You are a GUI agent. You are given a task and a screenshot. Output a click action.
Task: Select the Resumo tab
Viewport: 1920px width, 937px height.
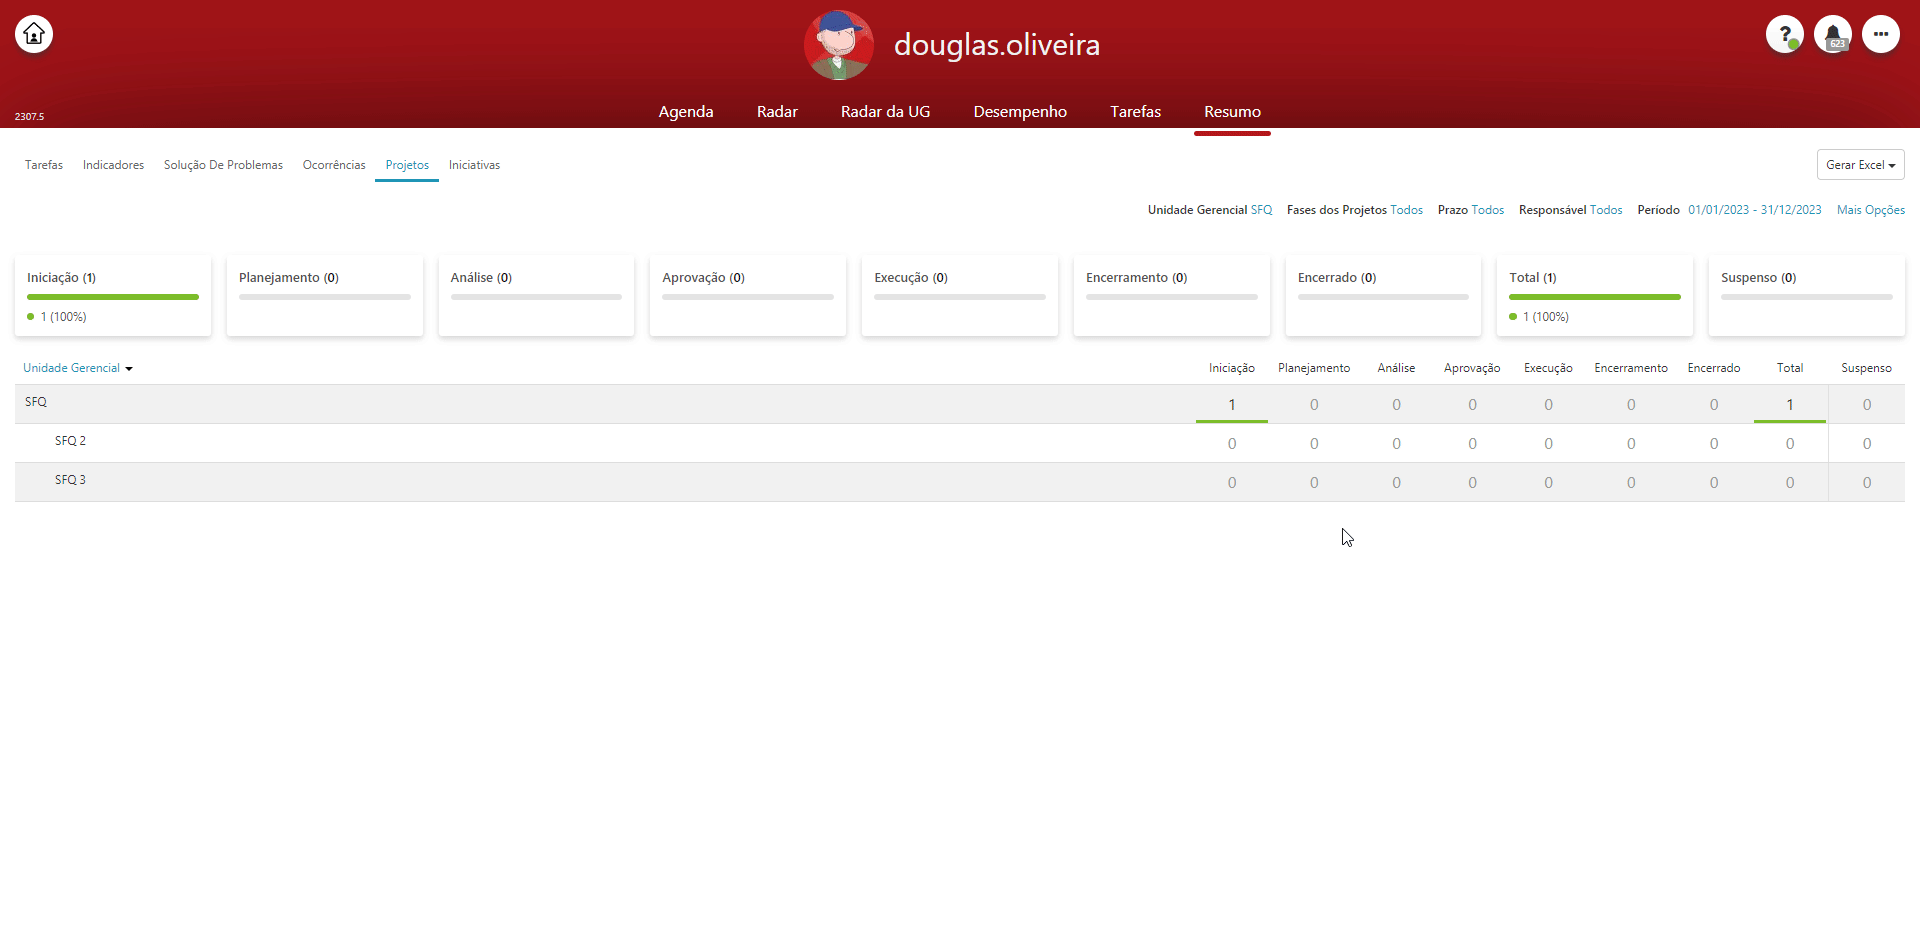[1232, 112]
